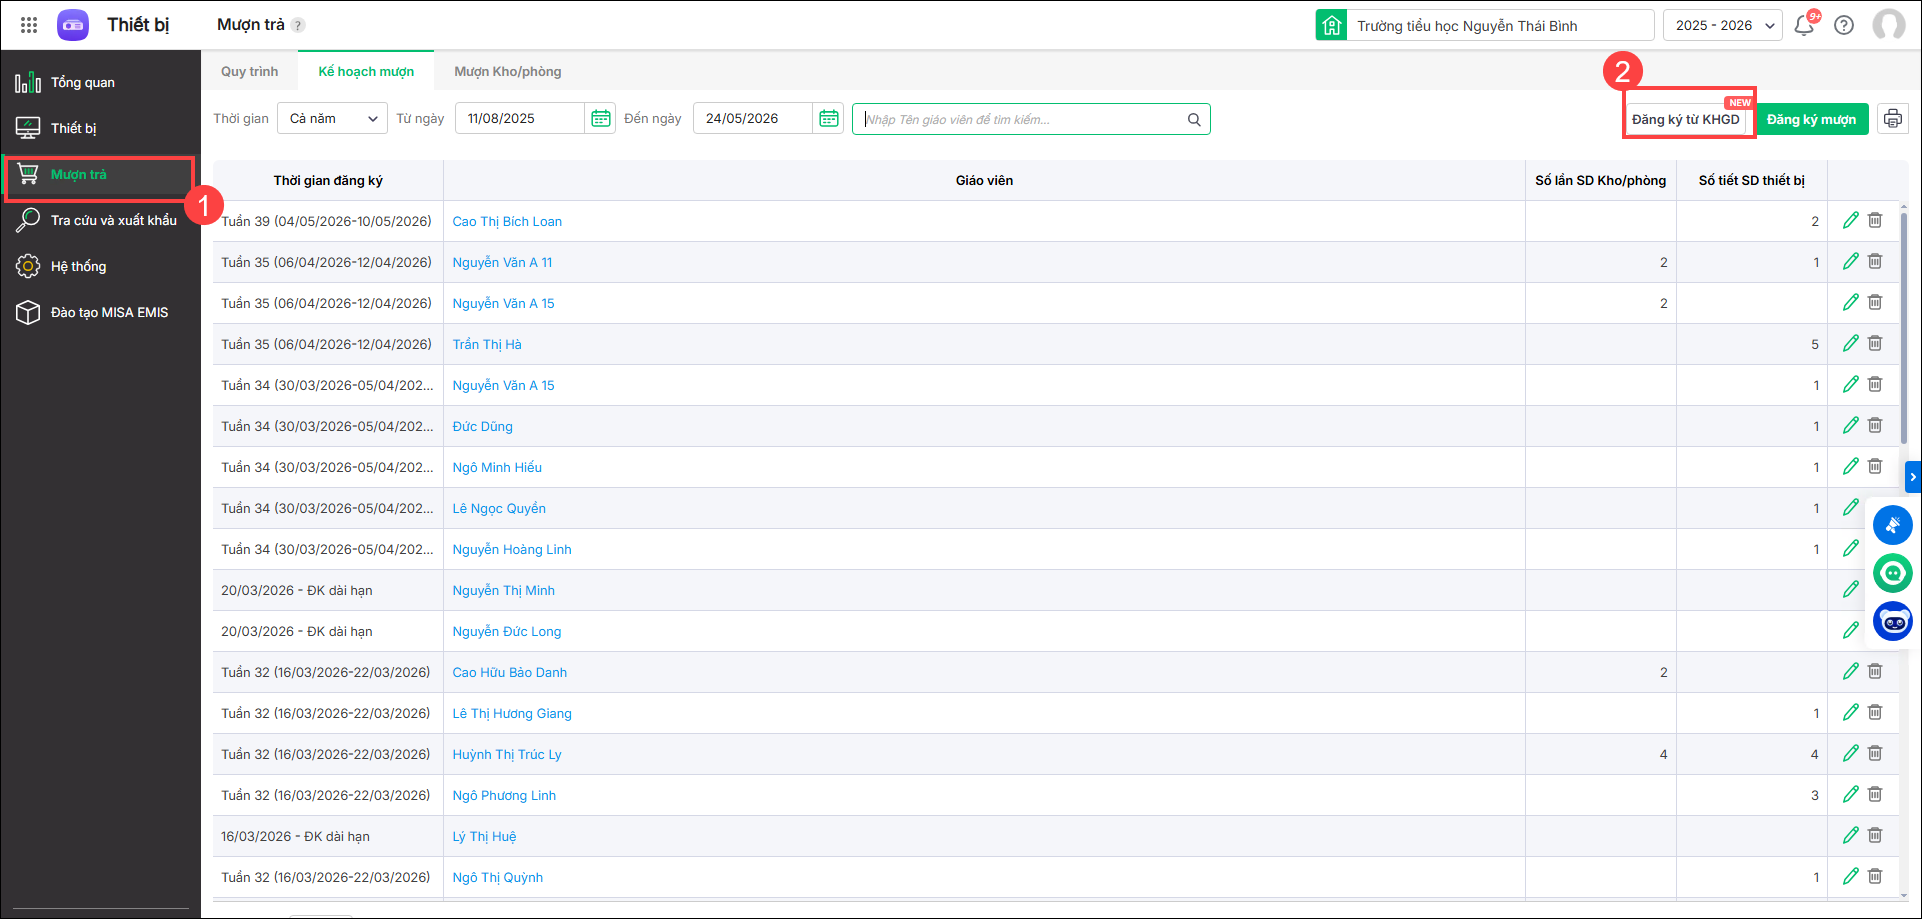Open the 'Đến ngày' calendar picker

point(828,119)
